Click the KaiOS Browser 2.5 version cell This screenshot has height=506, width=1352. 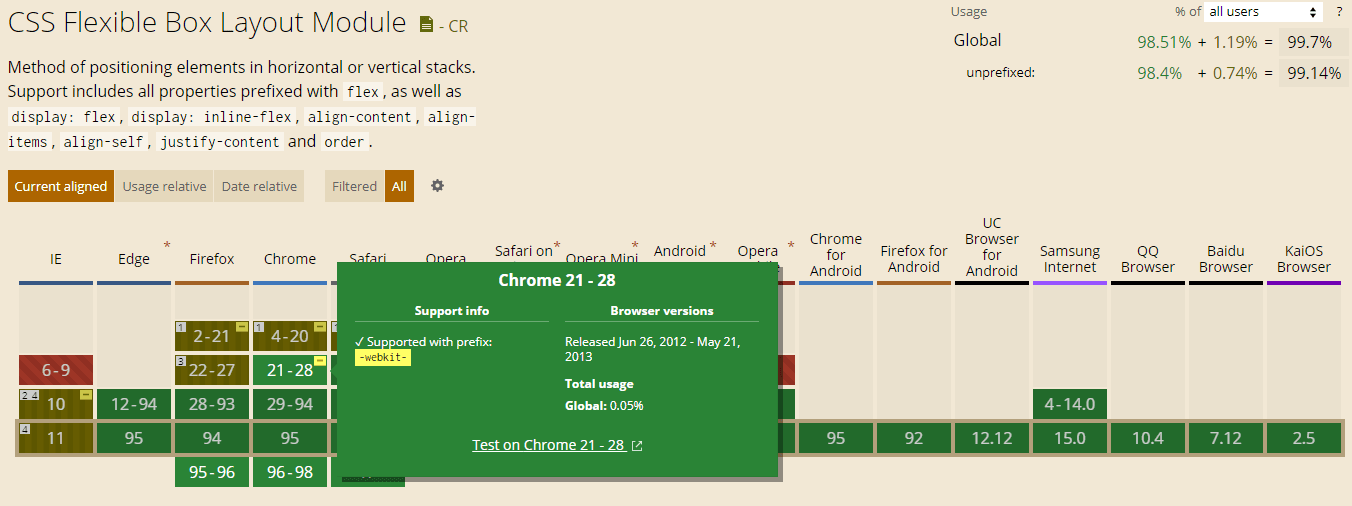1303,438
